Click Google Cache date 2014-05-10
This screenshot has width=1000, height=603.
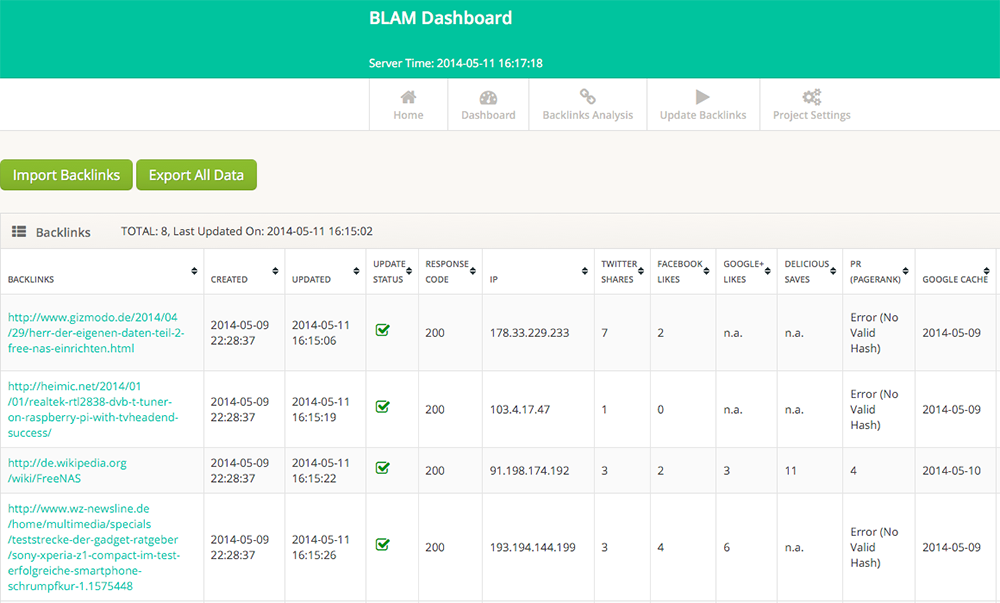coord(952,470)
